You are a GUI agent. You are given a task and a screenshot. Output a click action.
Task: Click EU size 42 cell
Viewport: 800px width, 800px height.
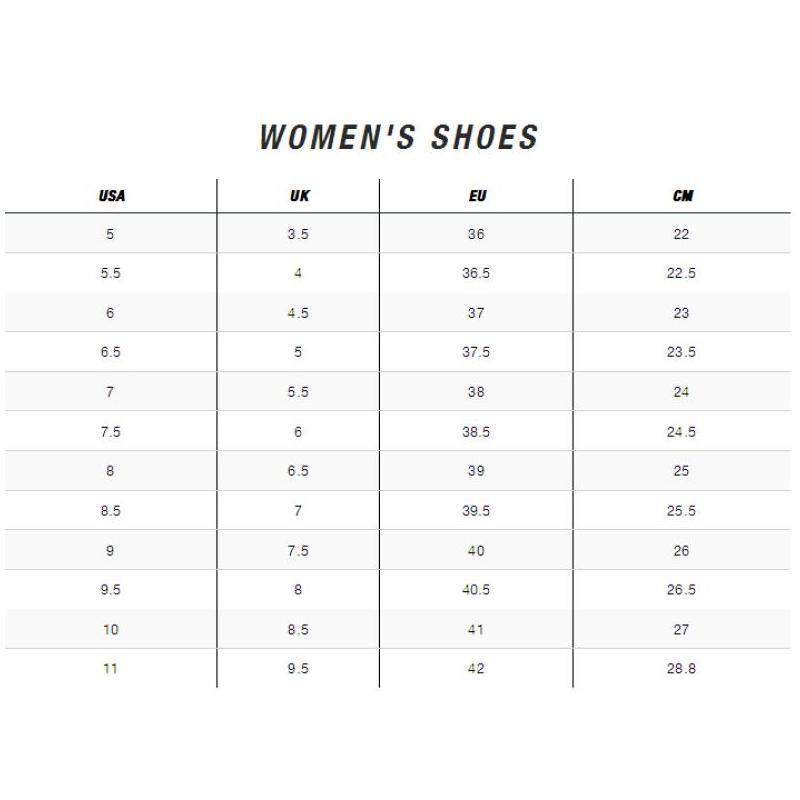(476, 669)
